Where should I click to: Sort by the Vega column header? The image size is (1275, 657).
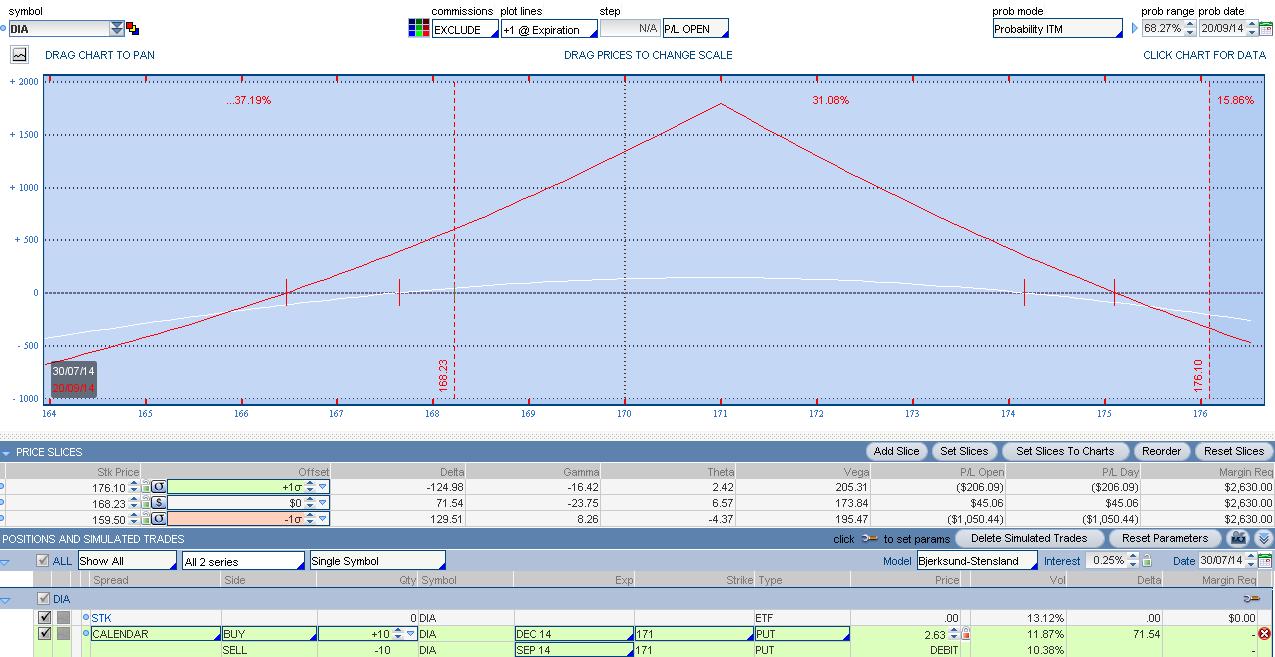tap(855, 472)
